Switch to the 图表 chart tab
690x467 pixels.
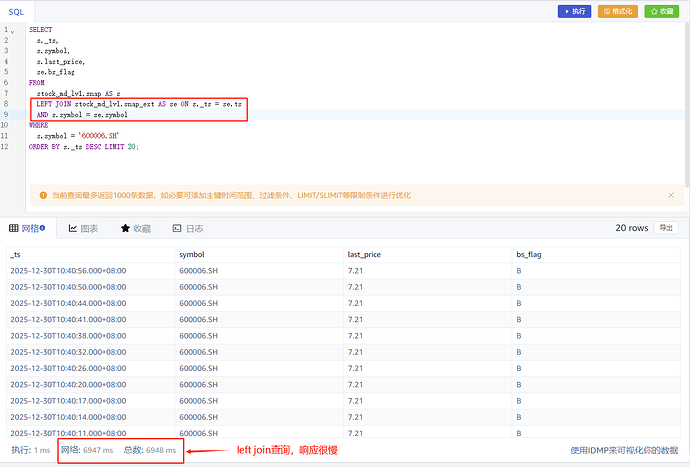click(x=83, y=228)
